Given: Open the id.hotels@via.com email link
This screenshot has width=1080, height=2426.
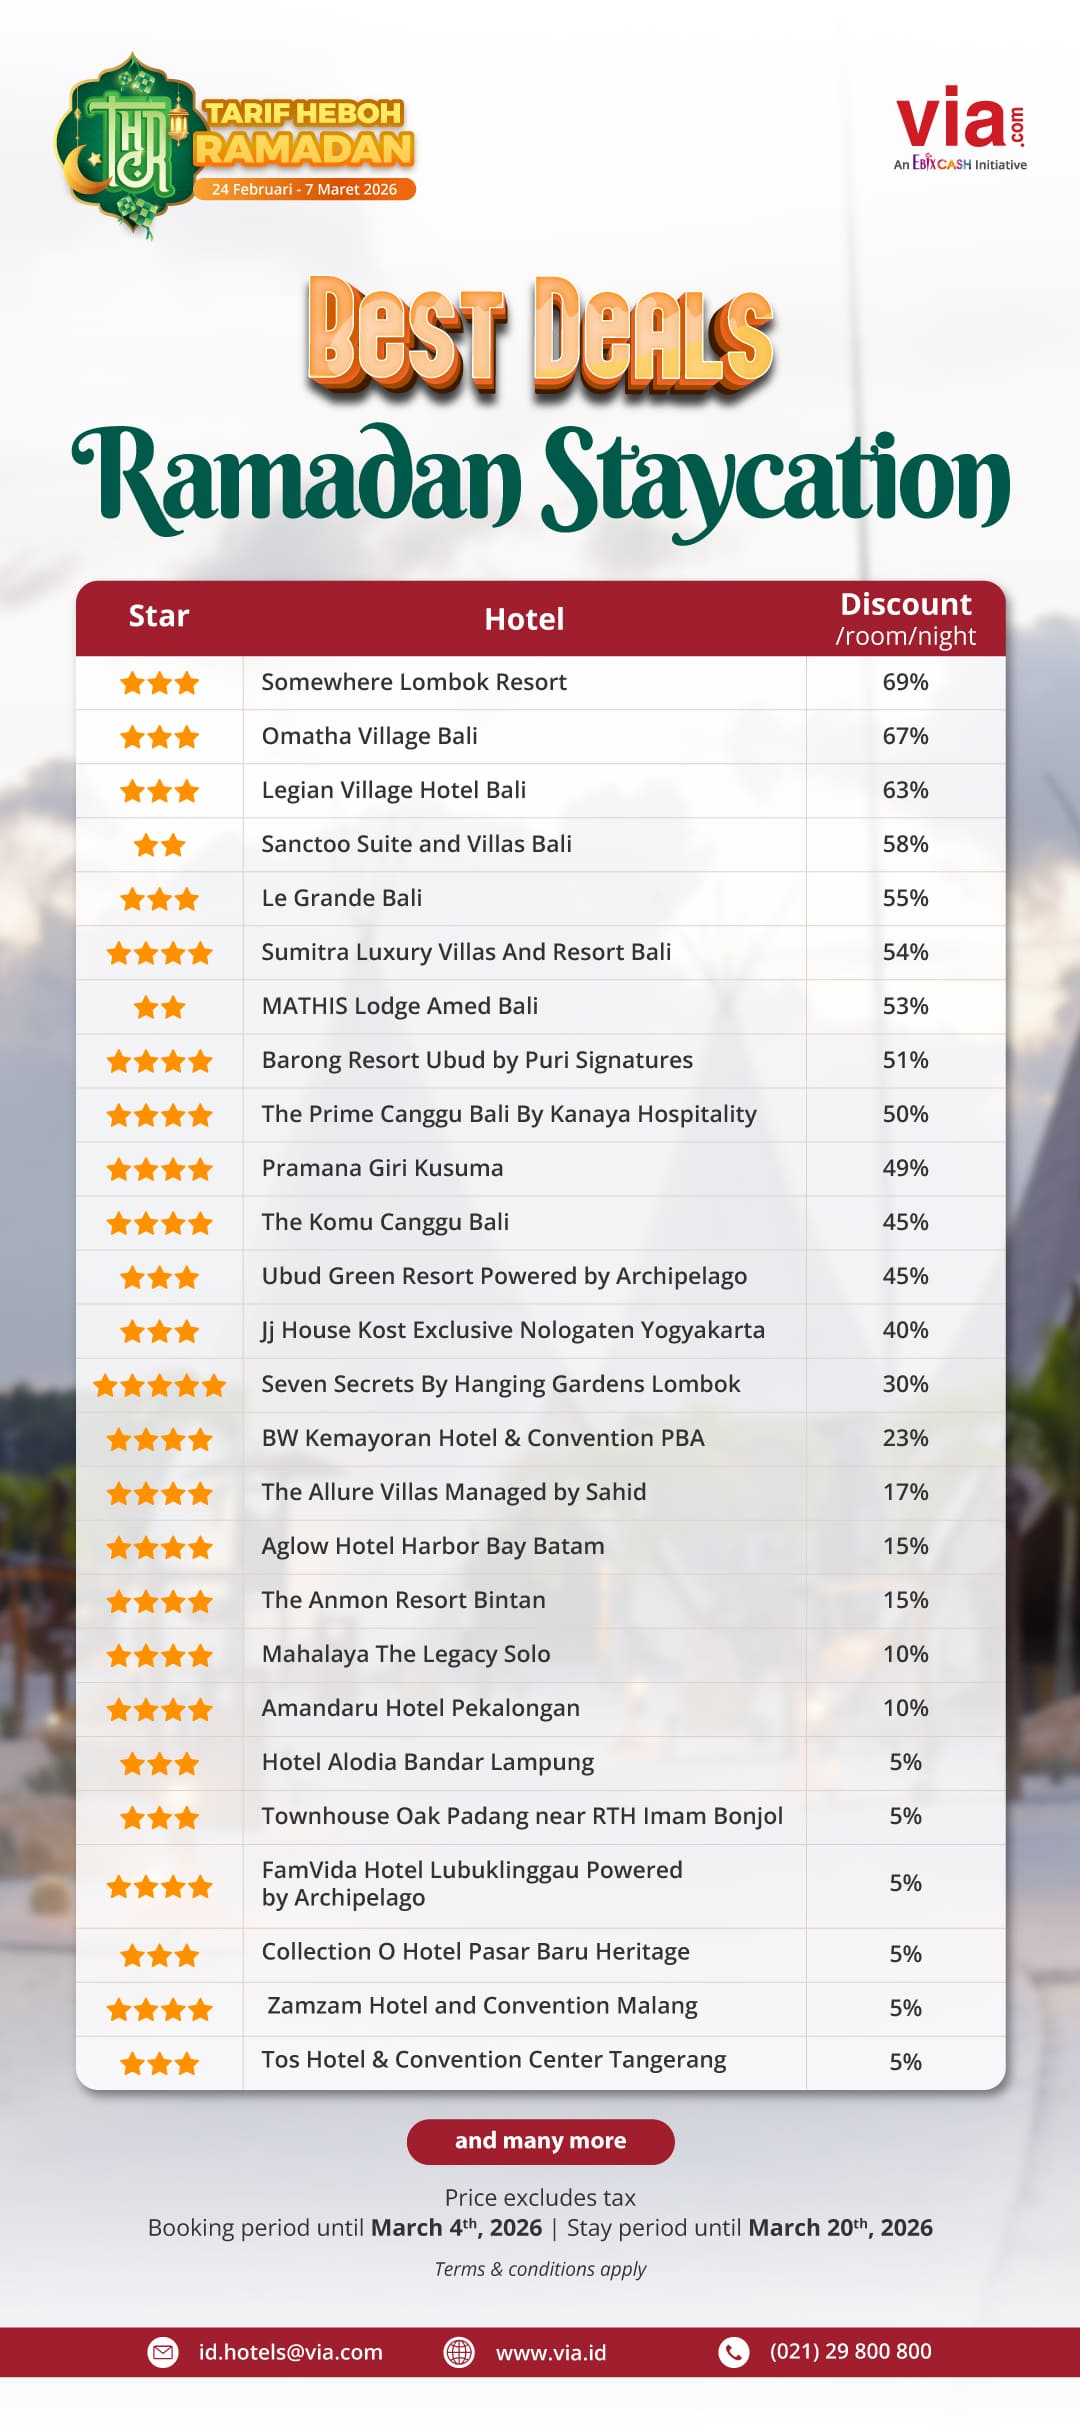Looking at the screenshot, I should [x=290, y=2352].
